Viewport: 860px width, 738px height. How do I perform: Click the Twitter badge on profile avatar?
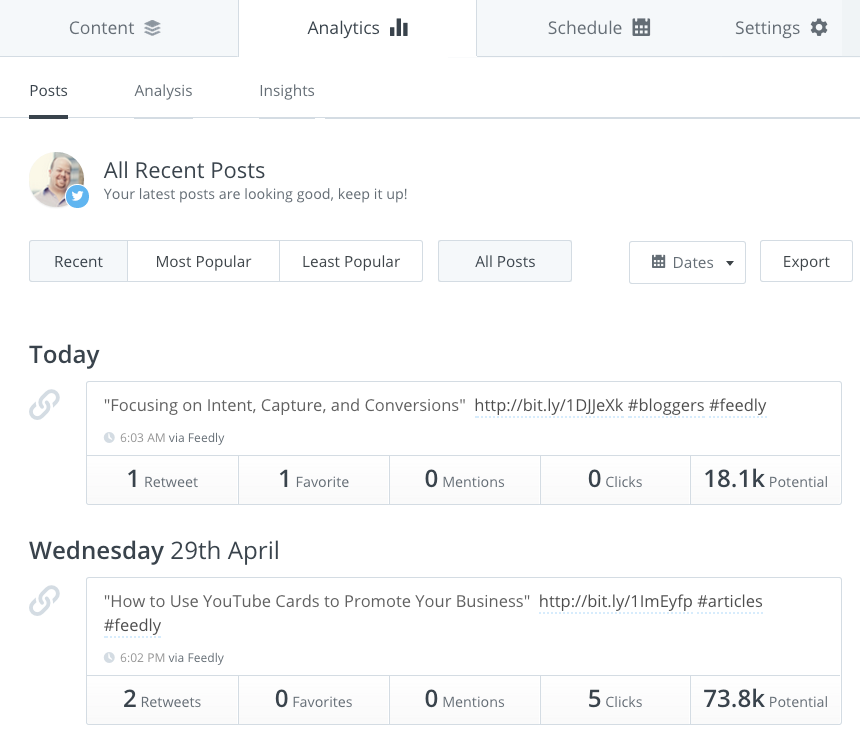[x=78, y=197]
